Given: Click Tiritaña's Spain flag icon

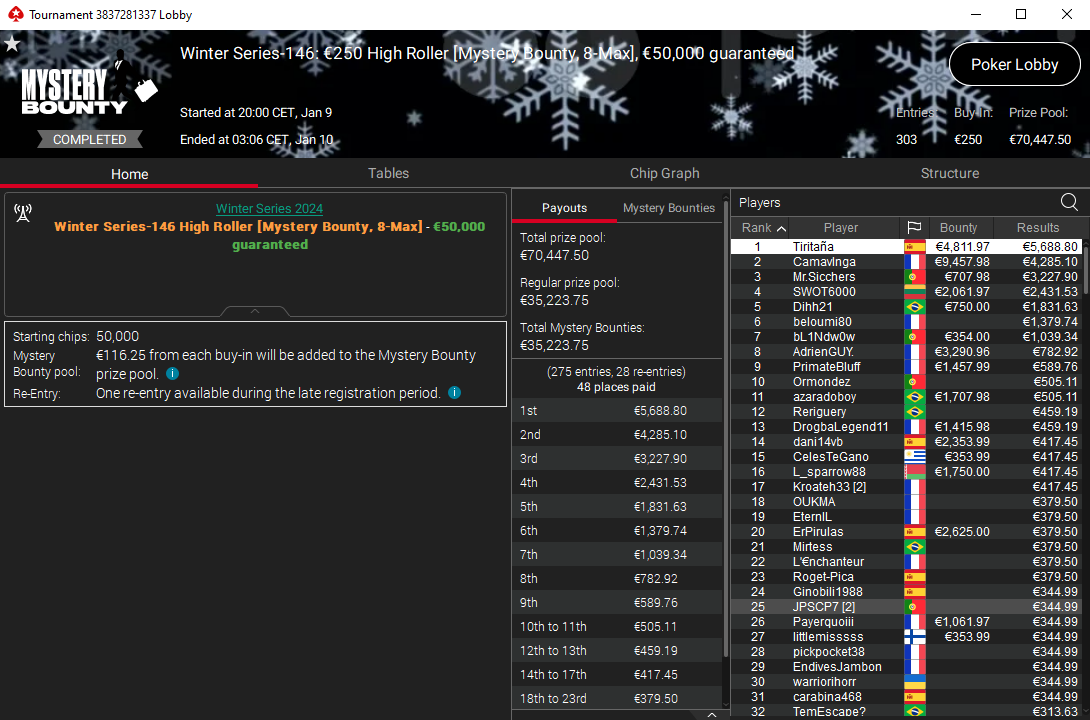Looking at the screenshot, I should click(x=915, y=247).
